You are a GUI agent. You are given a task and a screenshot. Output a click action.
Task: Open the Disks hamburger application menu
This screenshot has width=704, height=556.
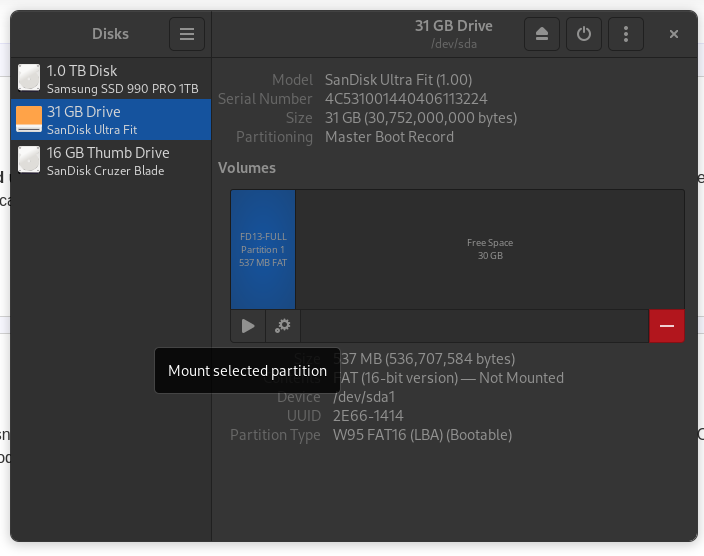click(x=187, y=34)
